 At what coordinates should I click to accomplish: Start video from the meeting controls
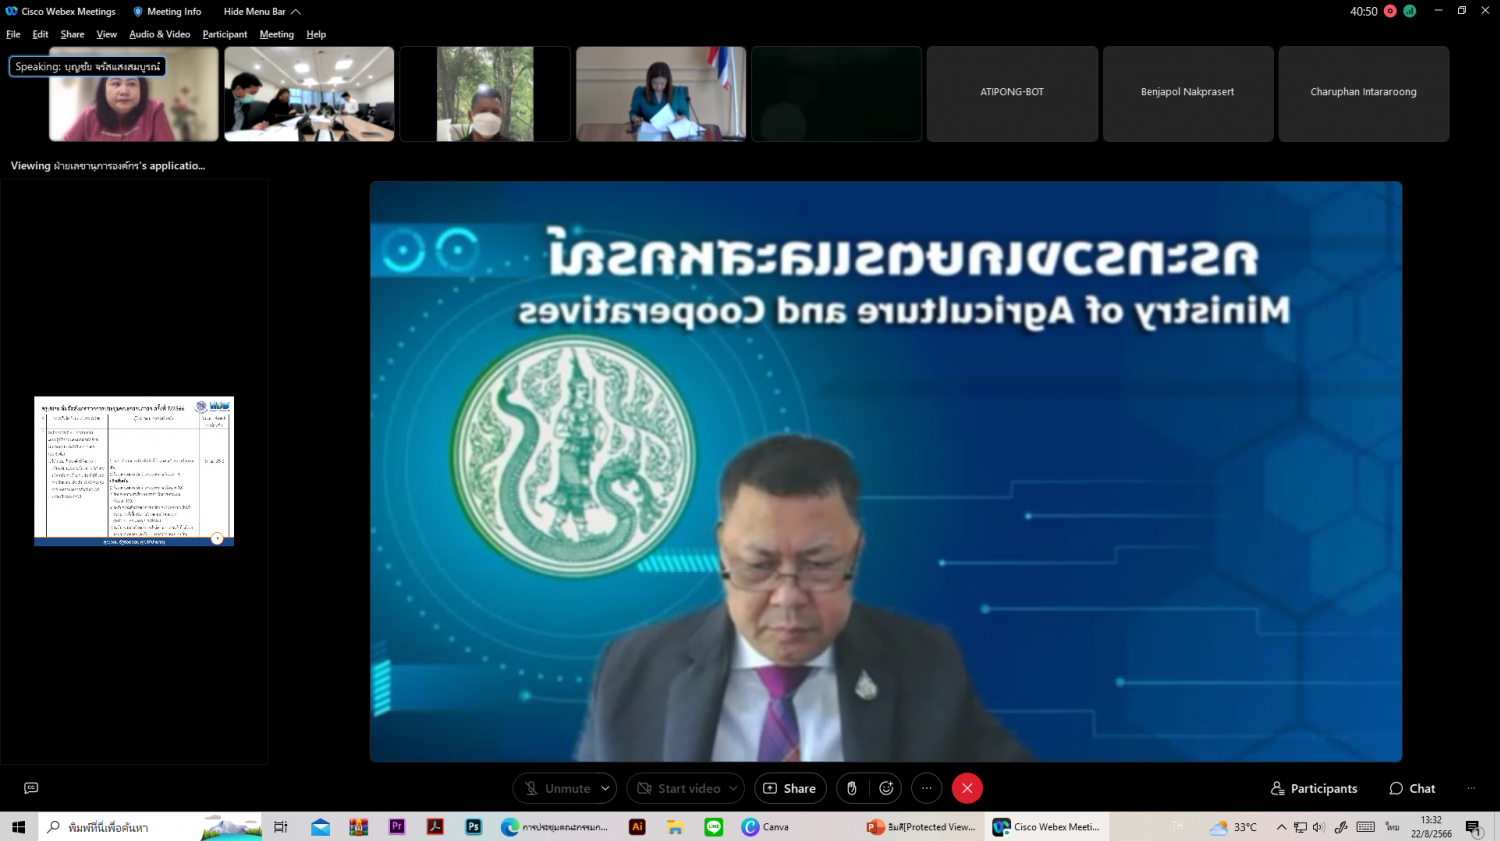679,788
